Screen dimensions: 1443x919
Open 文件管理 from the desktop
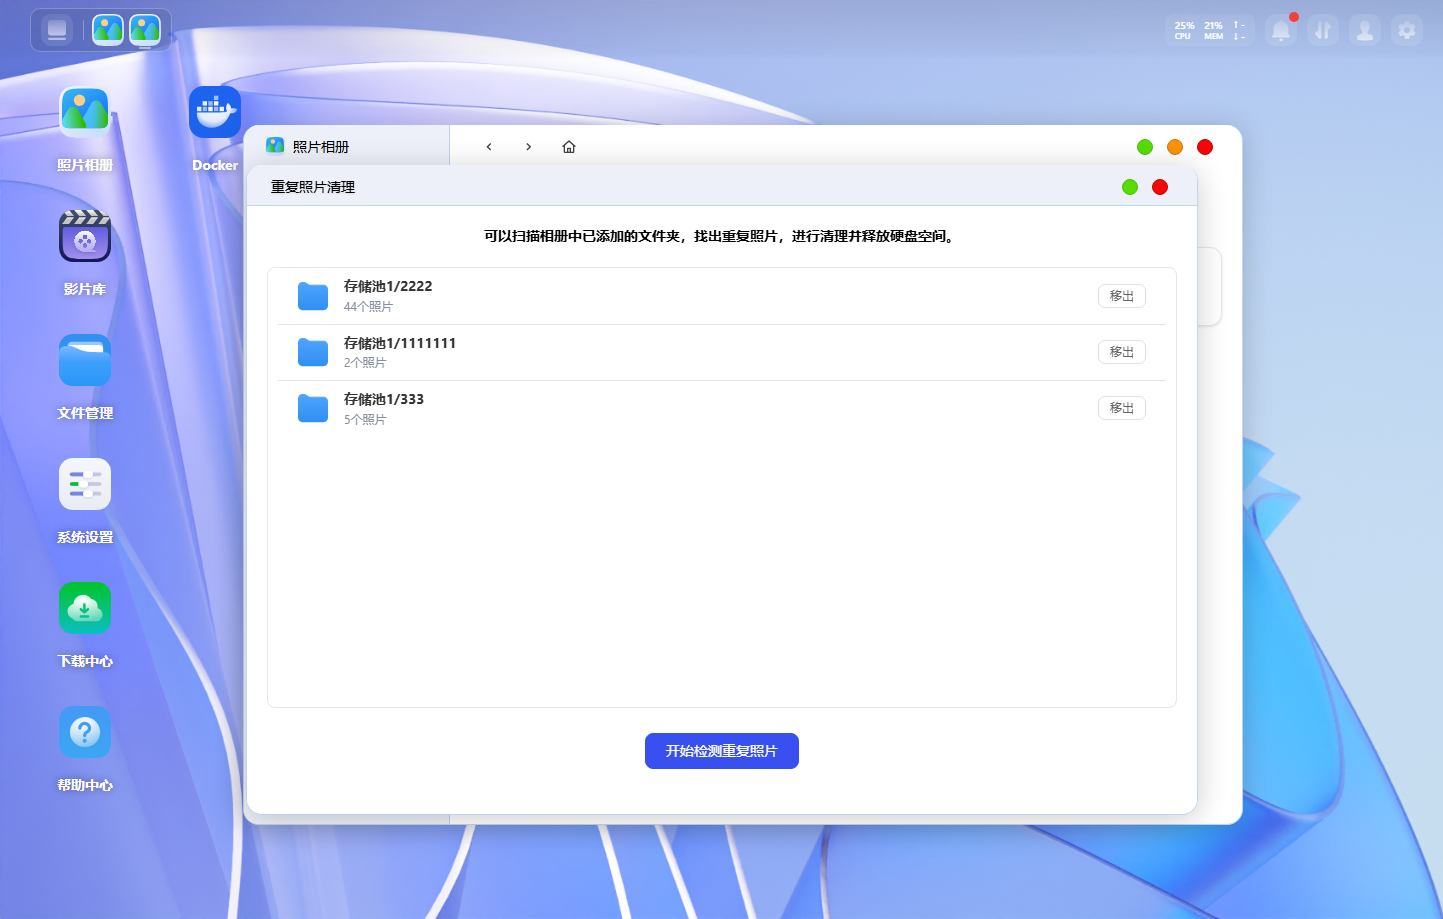tap(85, 360)
